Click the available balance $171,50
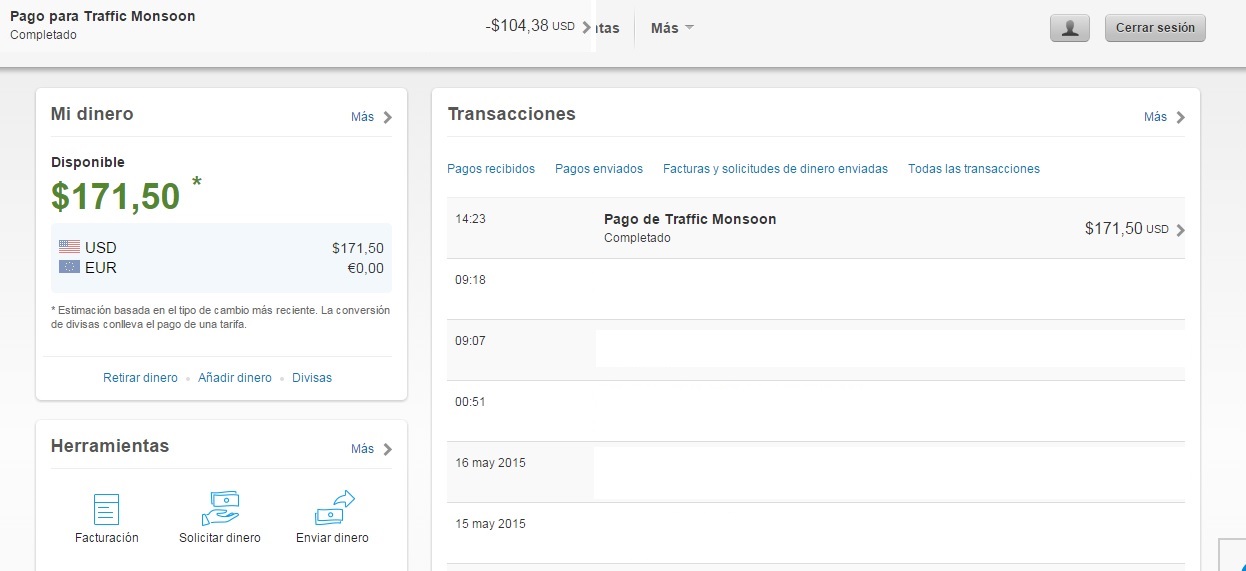The width and height of the screenshot is (1246, 571). coord(116,196)
